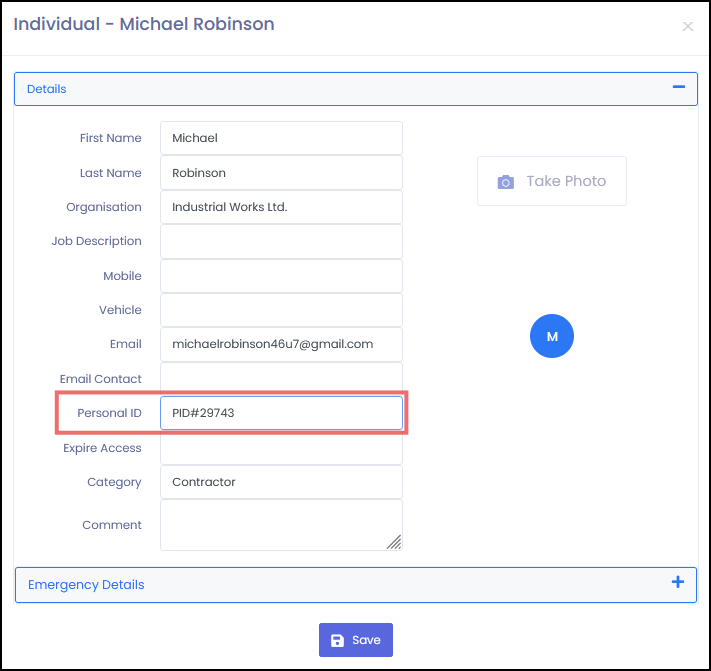Click the Email address field

point(281,344)
